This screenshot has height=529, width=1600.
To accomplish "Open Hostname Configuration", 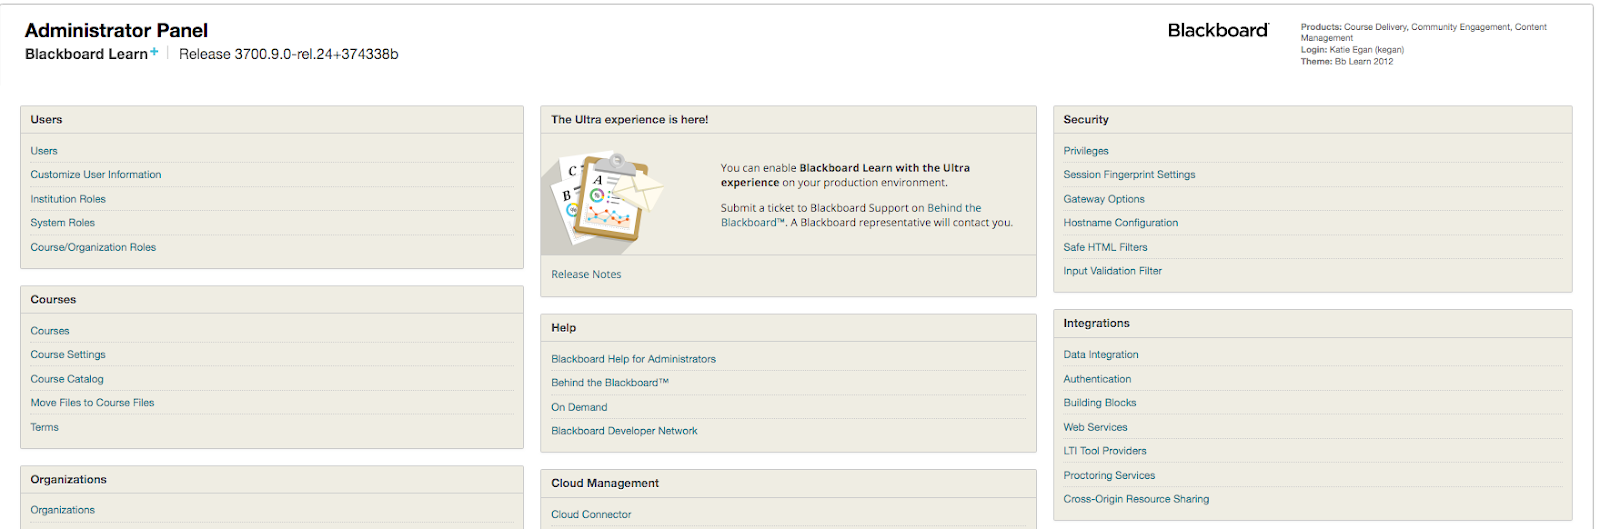I will click(1121, 223).
